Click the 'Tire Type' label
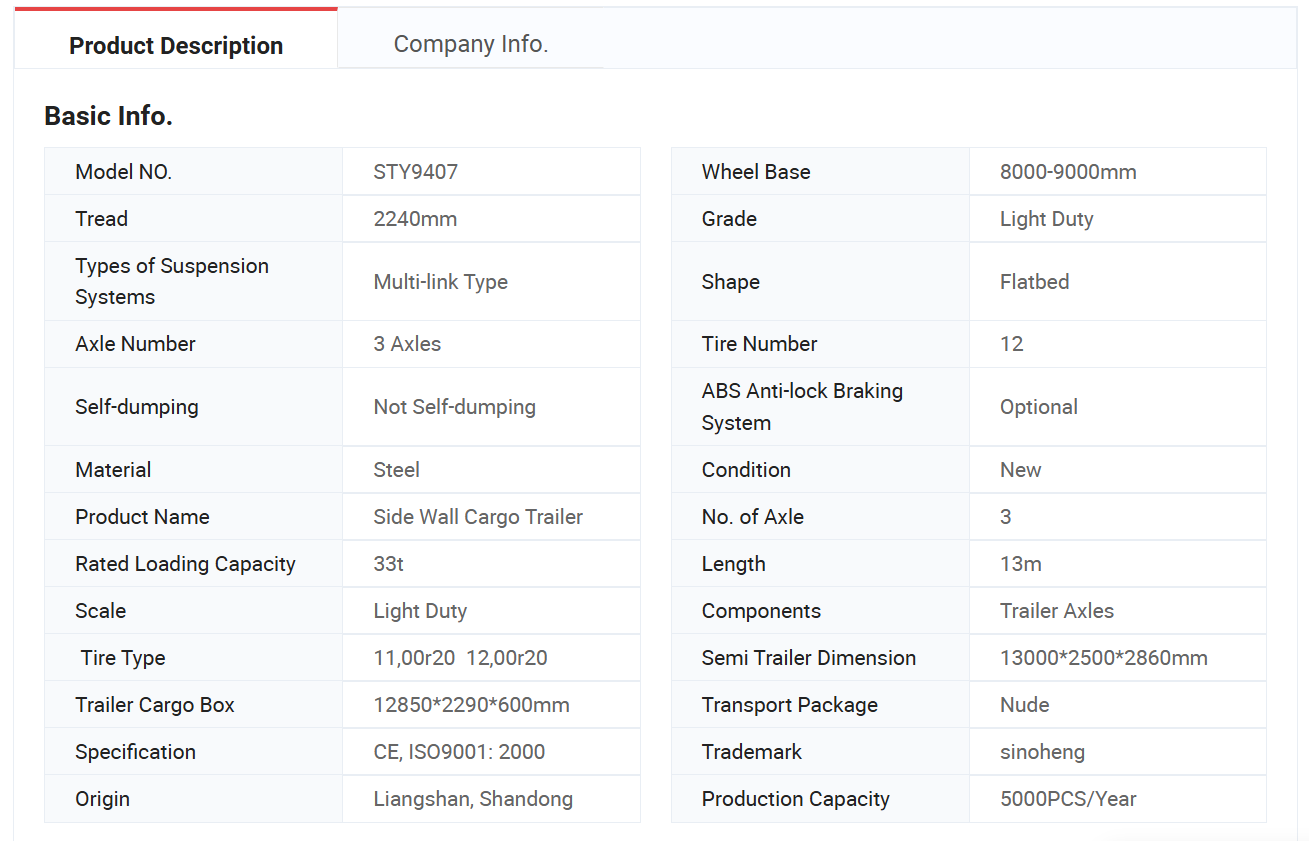Viewport: 1309px width, 841px height. [123, 658]
